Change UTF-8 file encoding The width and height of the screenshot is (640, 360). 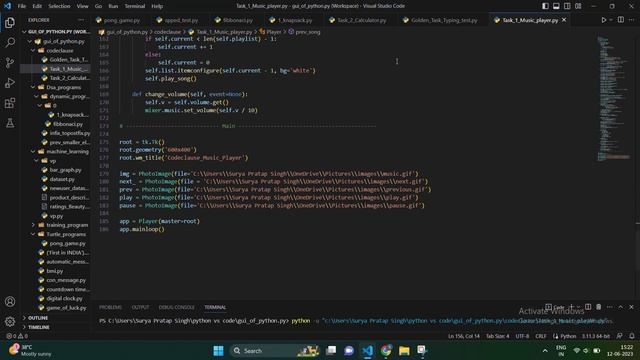click(x=522, y=336)
